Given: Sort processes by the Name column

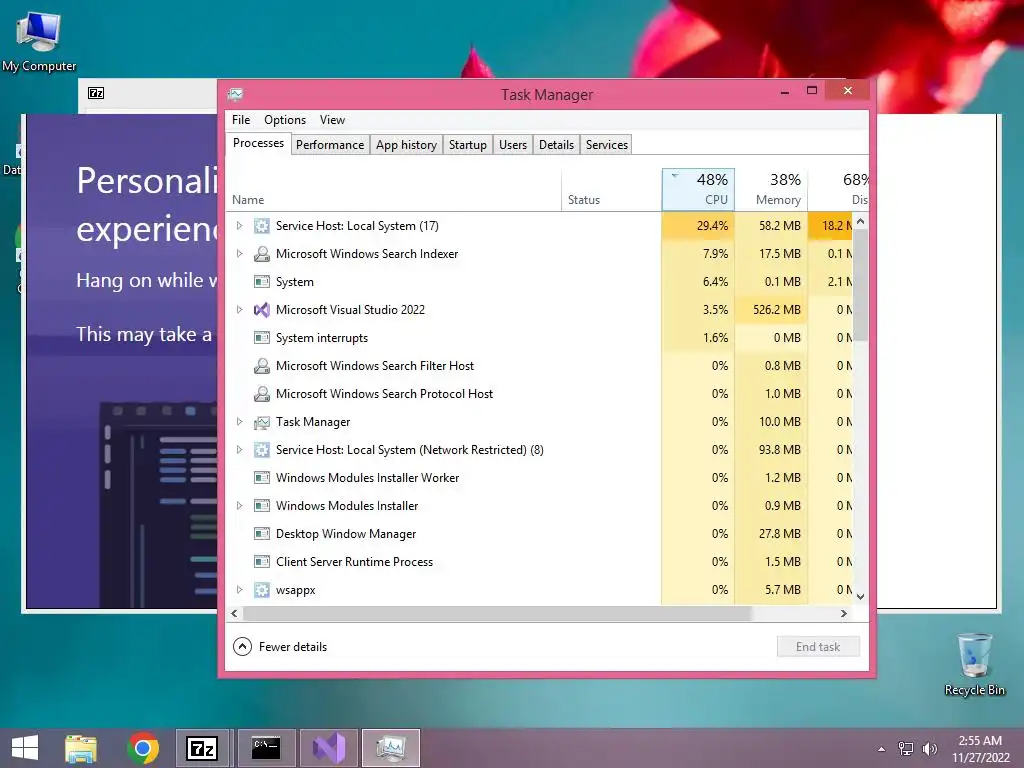Looking at the screenshot, I should (394, 189).
